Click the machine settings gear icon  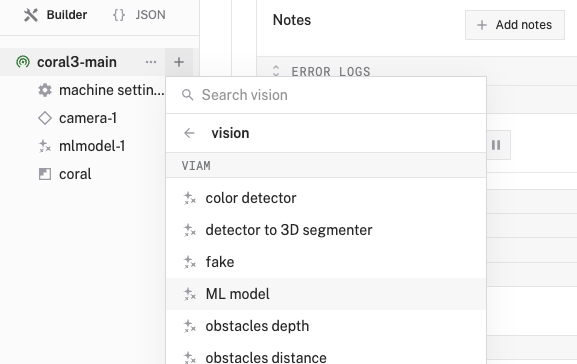(x=45, y=90)
